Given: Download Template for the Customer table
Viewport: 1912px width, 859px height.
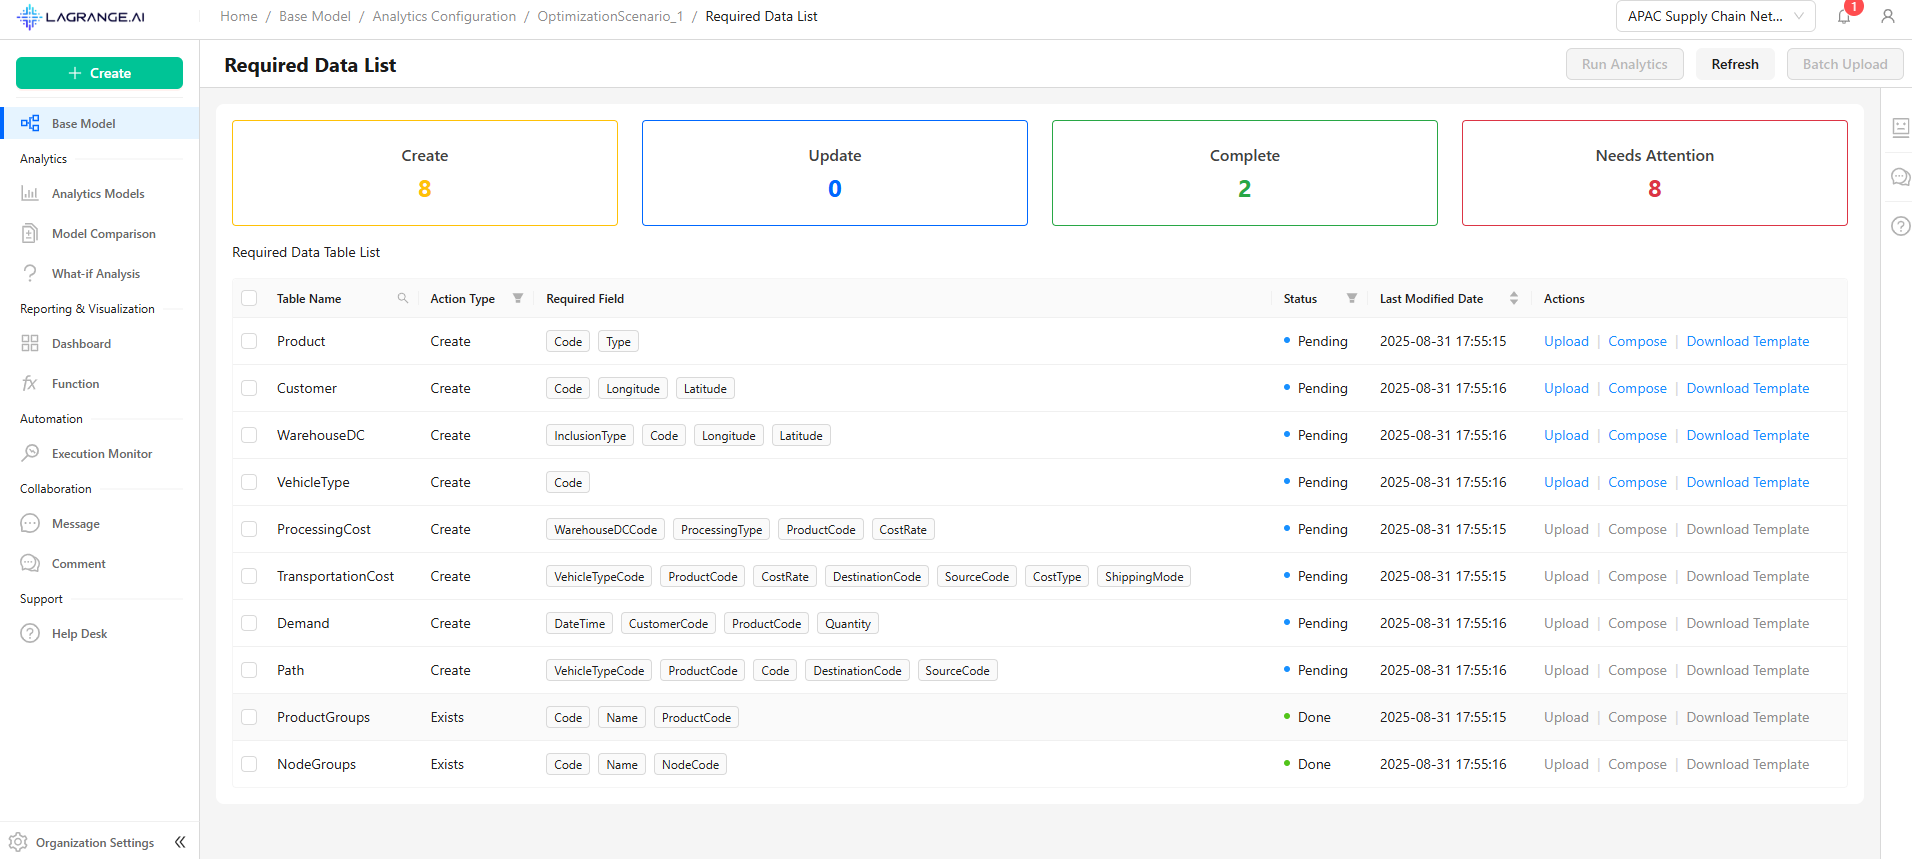Looking at the screenshot, I should pyautogui.click(x=1747, y=388).
